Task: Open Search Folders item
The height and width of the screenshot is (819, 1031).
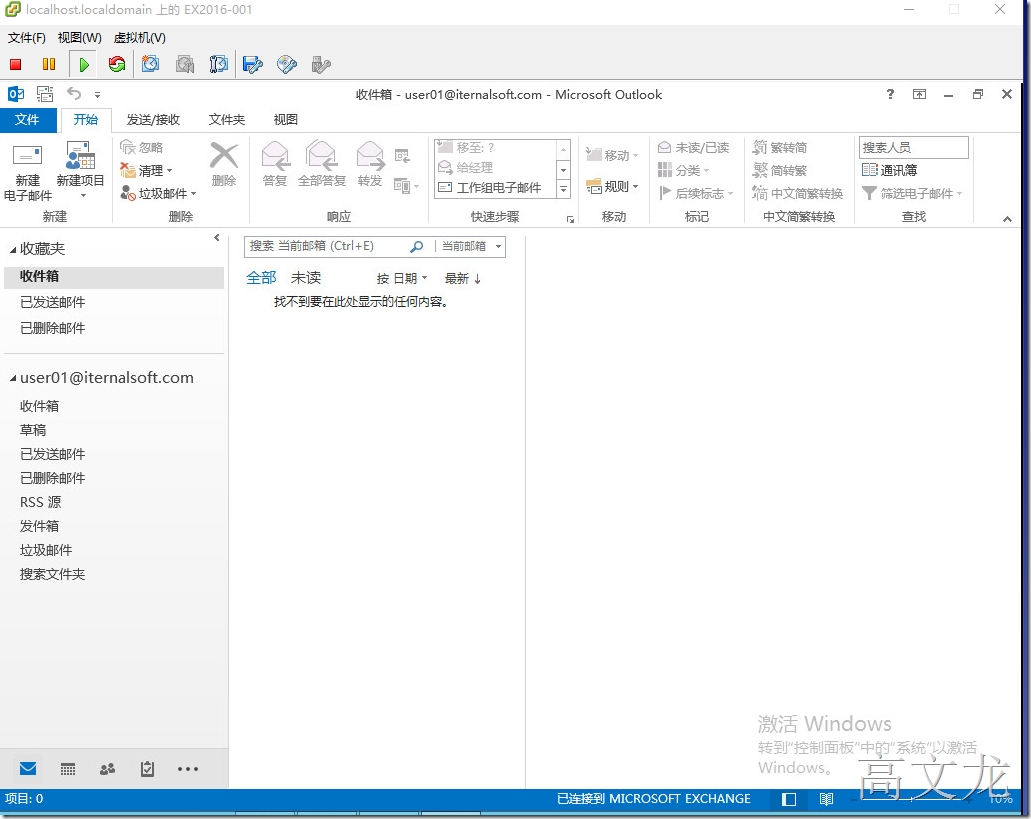Action: tap(53, 574)
